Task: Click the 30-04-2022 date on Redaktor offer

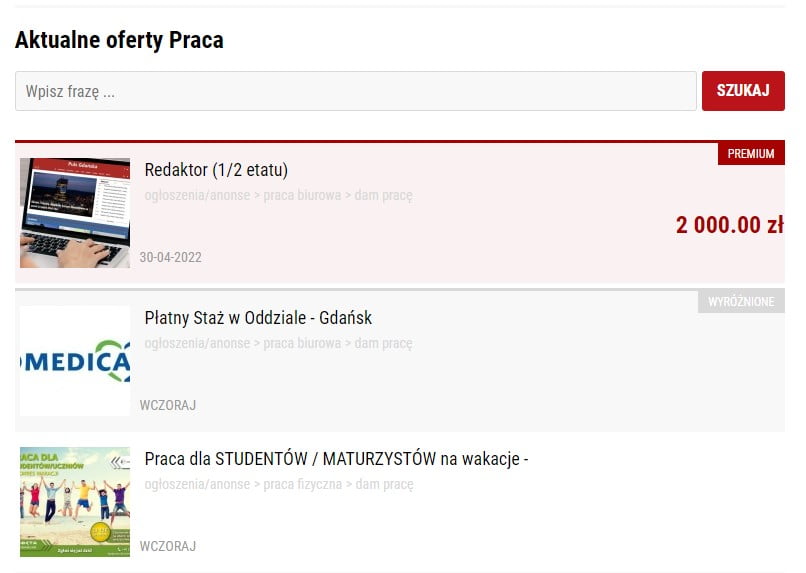Action: click(x=171, y=257)
